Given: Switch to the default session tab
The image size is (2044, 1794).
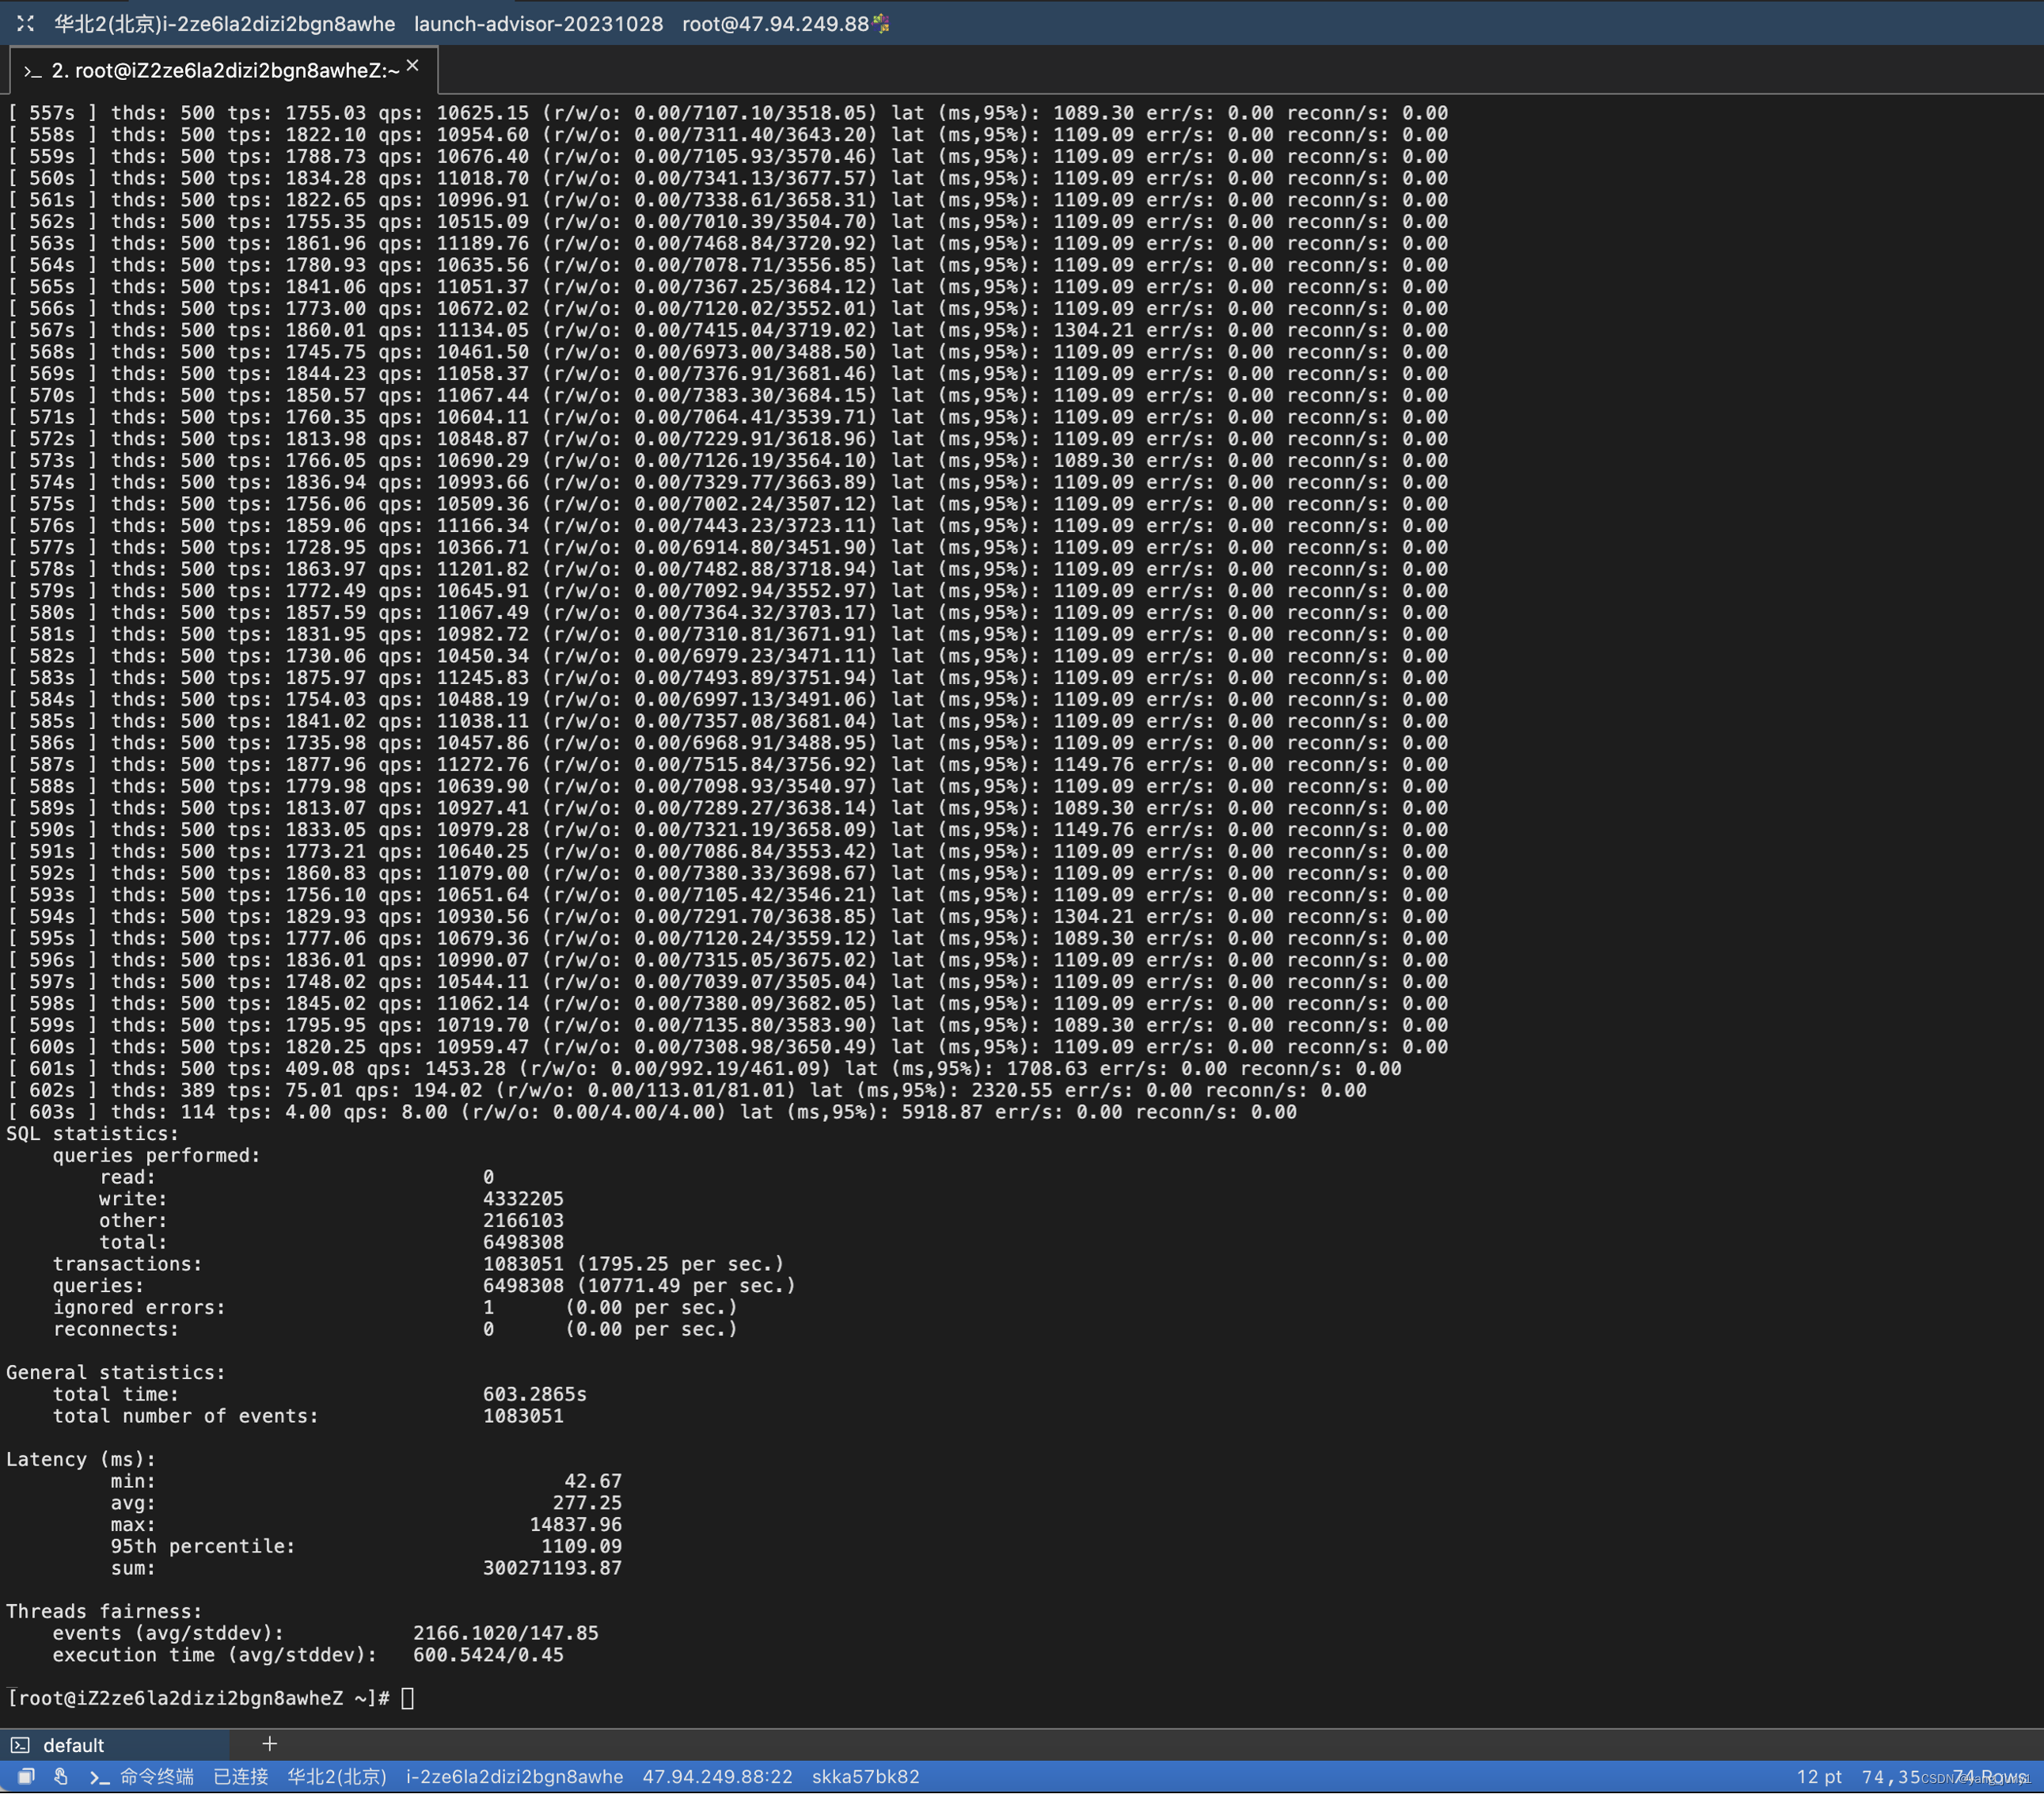Looking at the screenshot, I should pos(73,1745).
